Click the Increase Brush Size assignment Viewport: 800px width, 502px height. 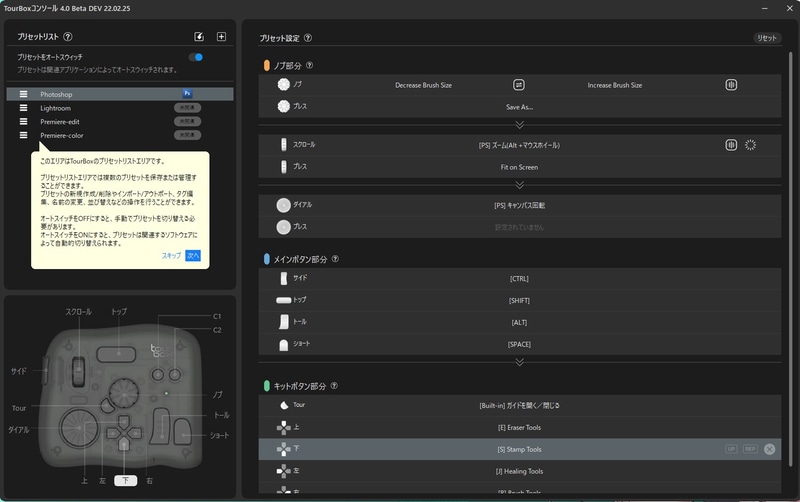click(615, 85)
